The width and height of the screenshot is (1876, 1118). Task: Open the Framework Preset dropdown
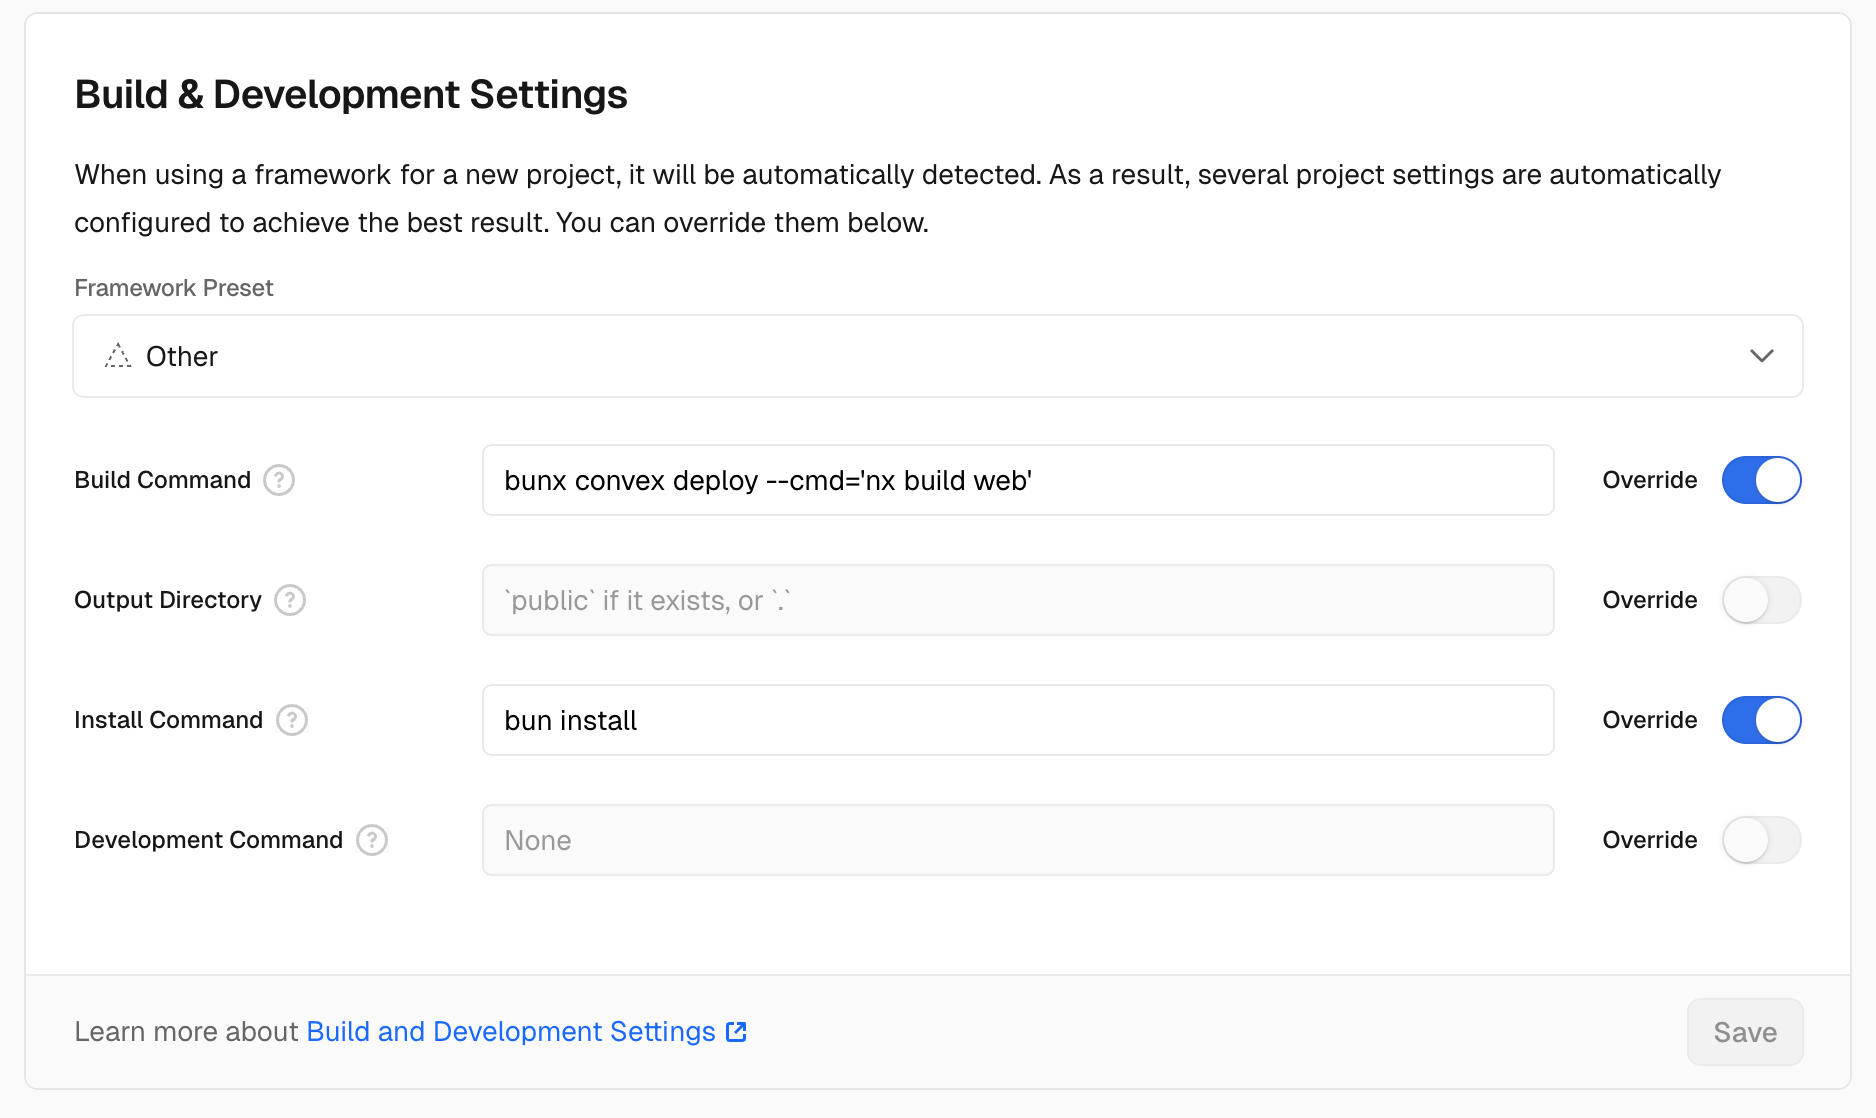[938, 356]
